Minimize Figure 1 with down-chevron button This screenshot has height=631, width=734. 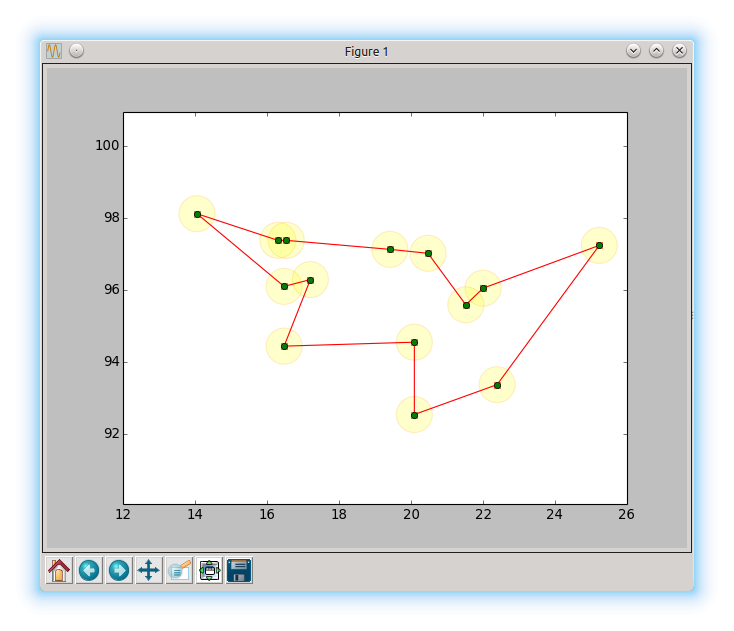point(633,50)
